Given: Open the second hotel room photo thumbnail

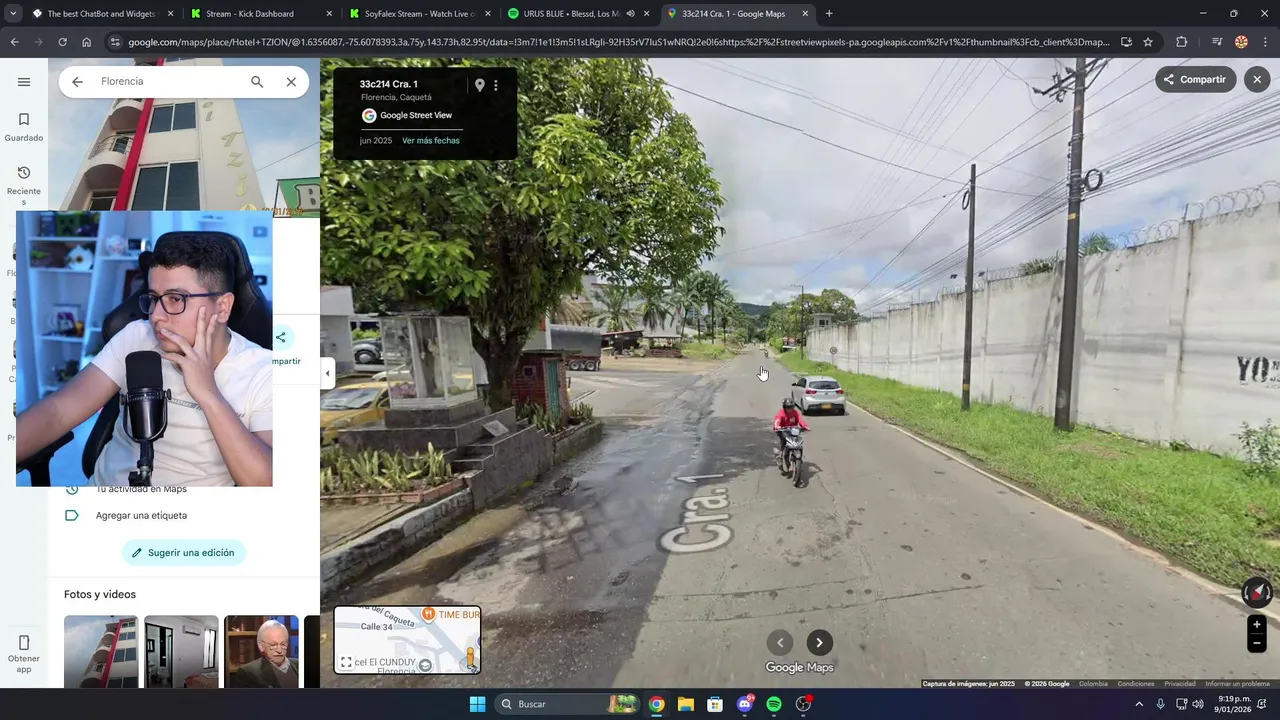Looking at the screenshot, I should pos(181,652).
